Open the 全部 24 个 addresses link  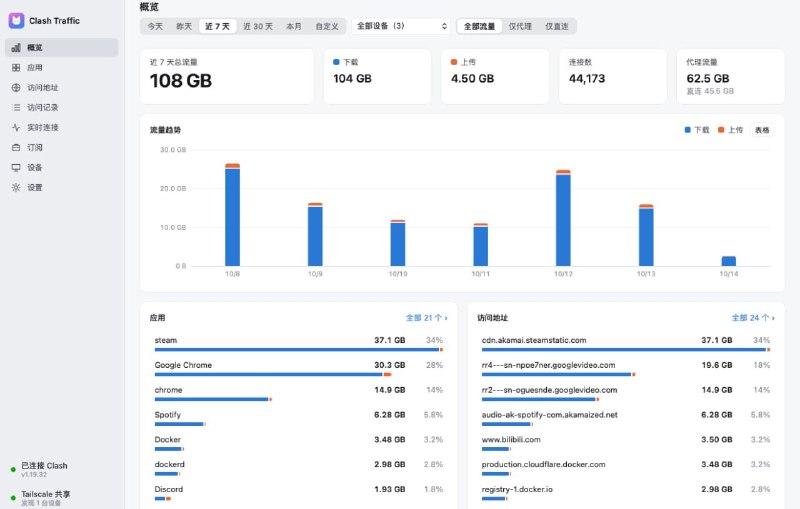point(753,318)
